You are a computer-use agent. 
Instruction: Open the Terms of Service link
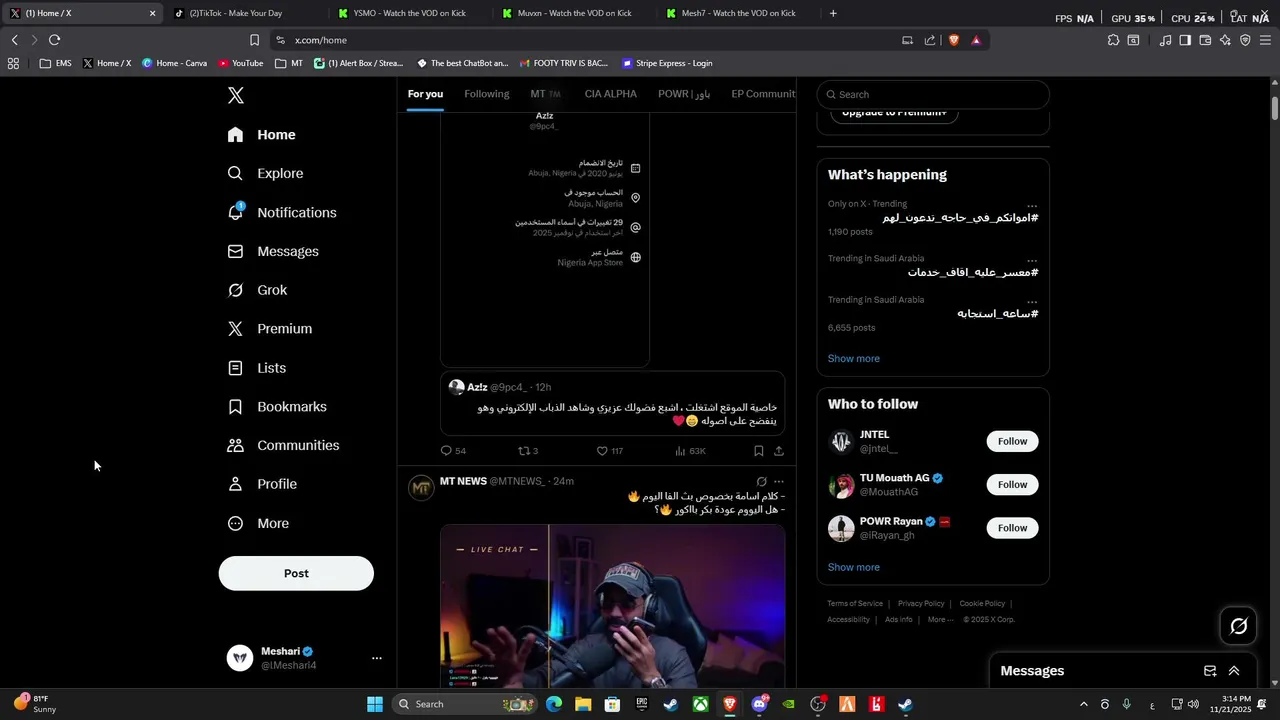855,604
